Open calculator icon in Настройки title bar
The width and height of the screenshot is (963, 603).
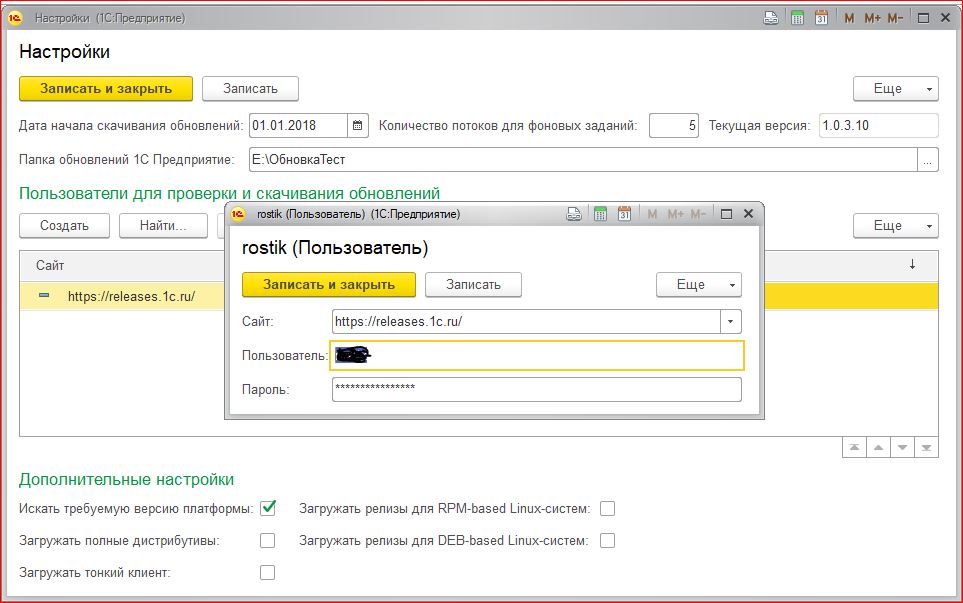point(797,18)
